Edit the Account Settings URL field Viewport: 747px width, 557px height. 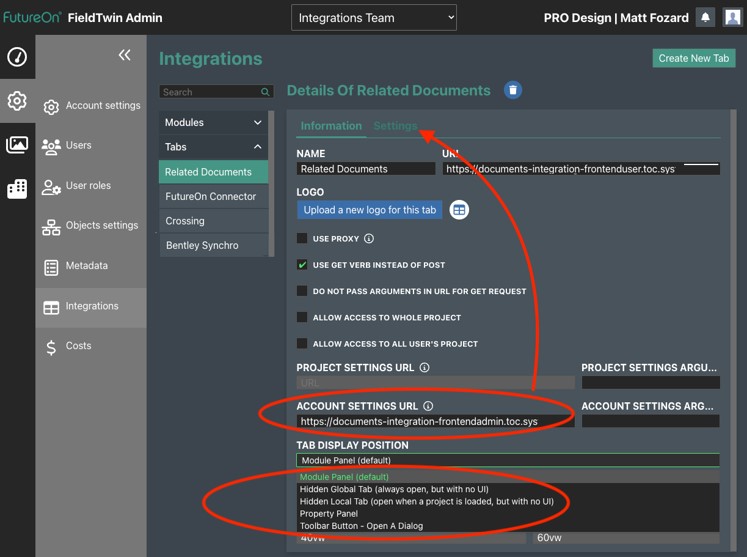[x=435, y=421]
